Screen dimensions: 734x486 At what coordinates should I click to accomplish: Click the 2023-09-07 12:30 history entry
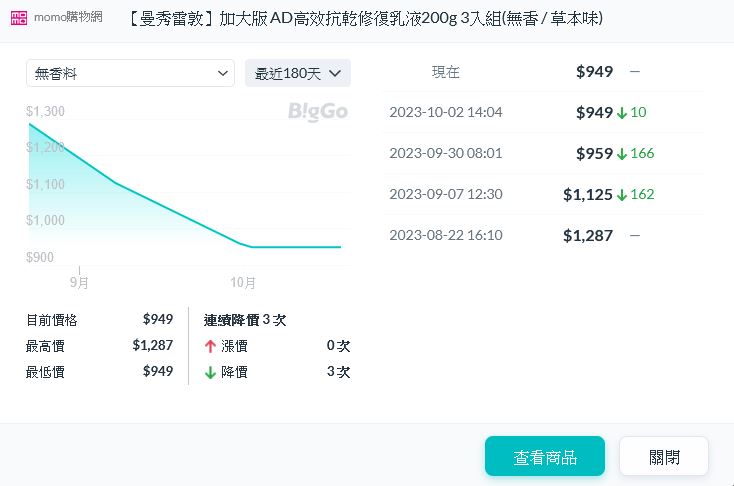pos(445,194)
